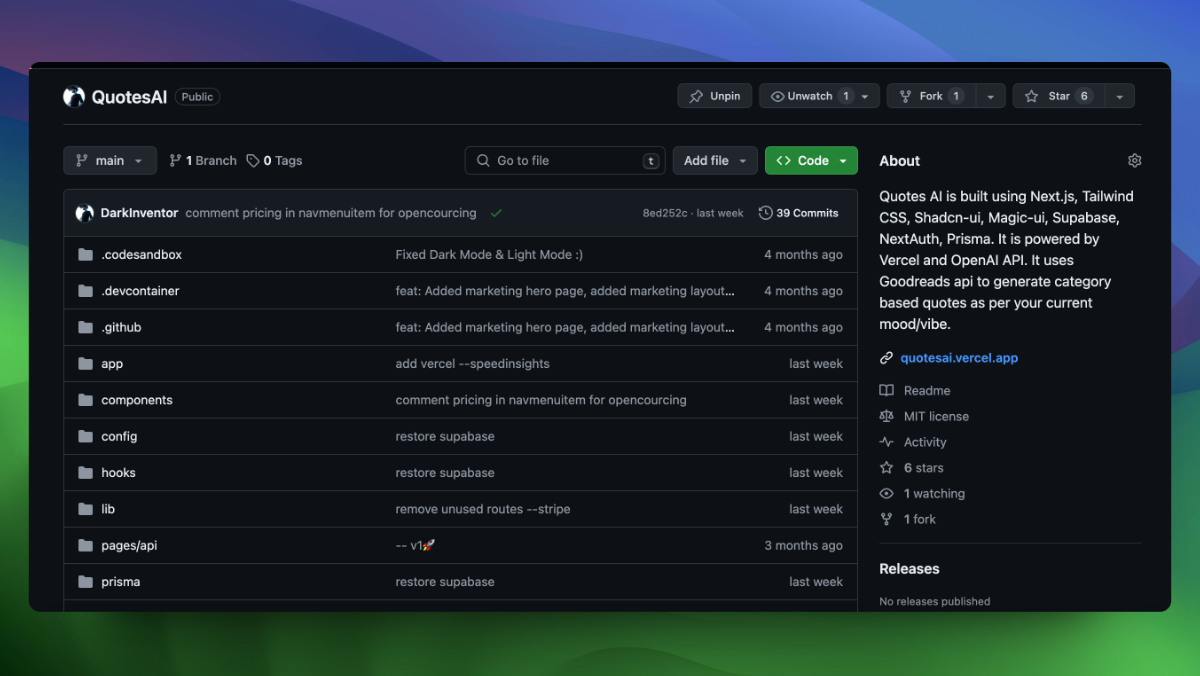The image size is (1200, 676).
Task: View the 39 Commits history
Action: [x=799, y=213]
